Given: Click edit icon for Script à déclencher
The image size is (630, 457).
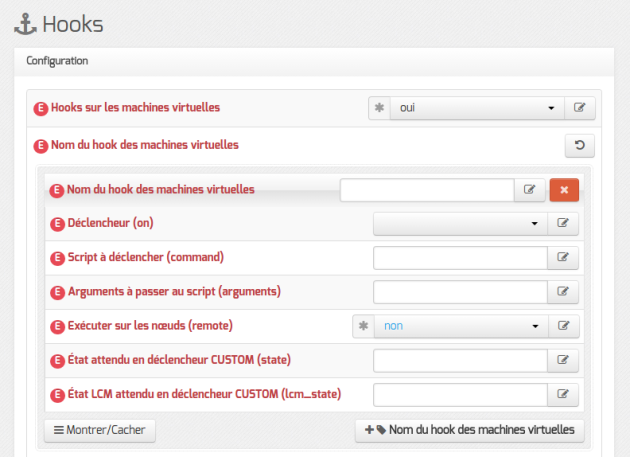Looking at the screenshot, I should (563, 257).
